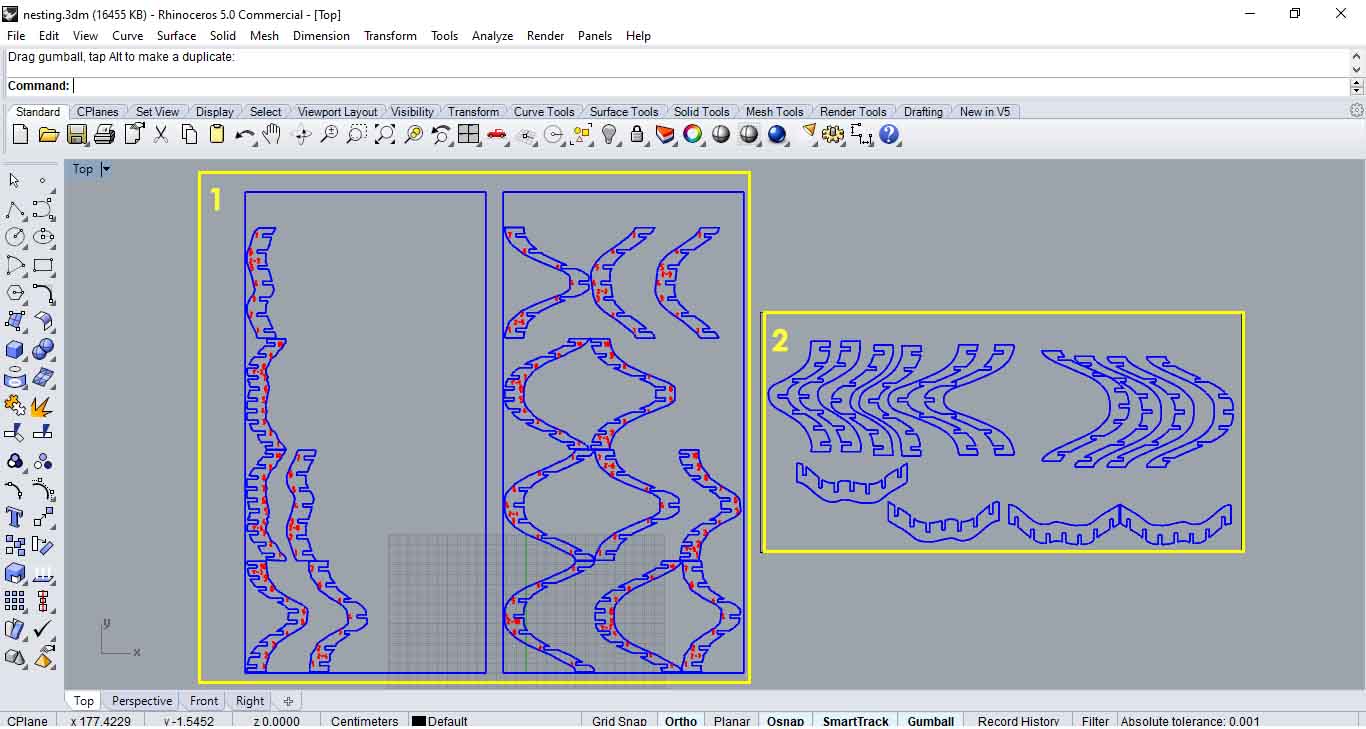Open Options with the gear icon
The image size is (1366, 729).
coord(833,134)
